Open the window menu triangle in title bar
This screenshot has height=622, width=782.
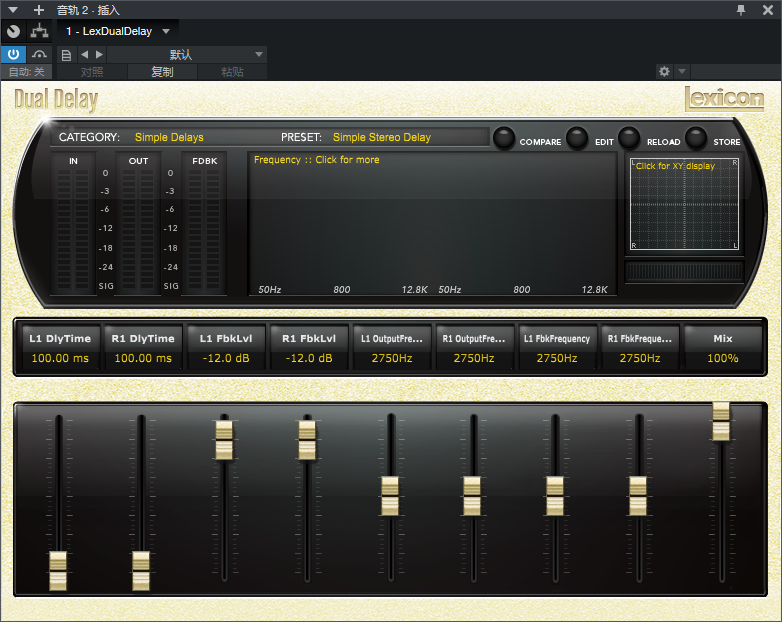[13, 9]
